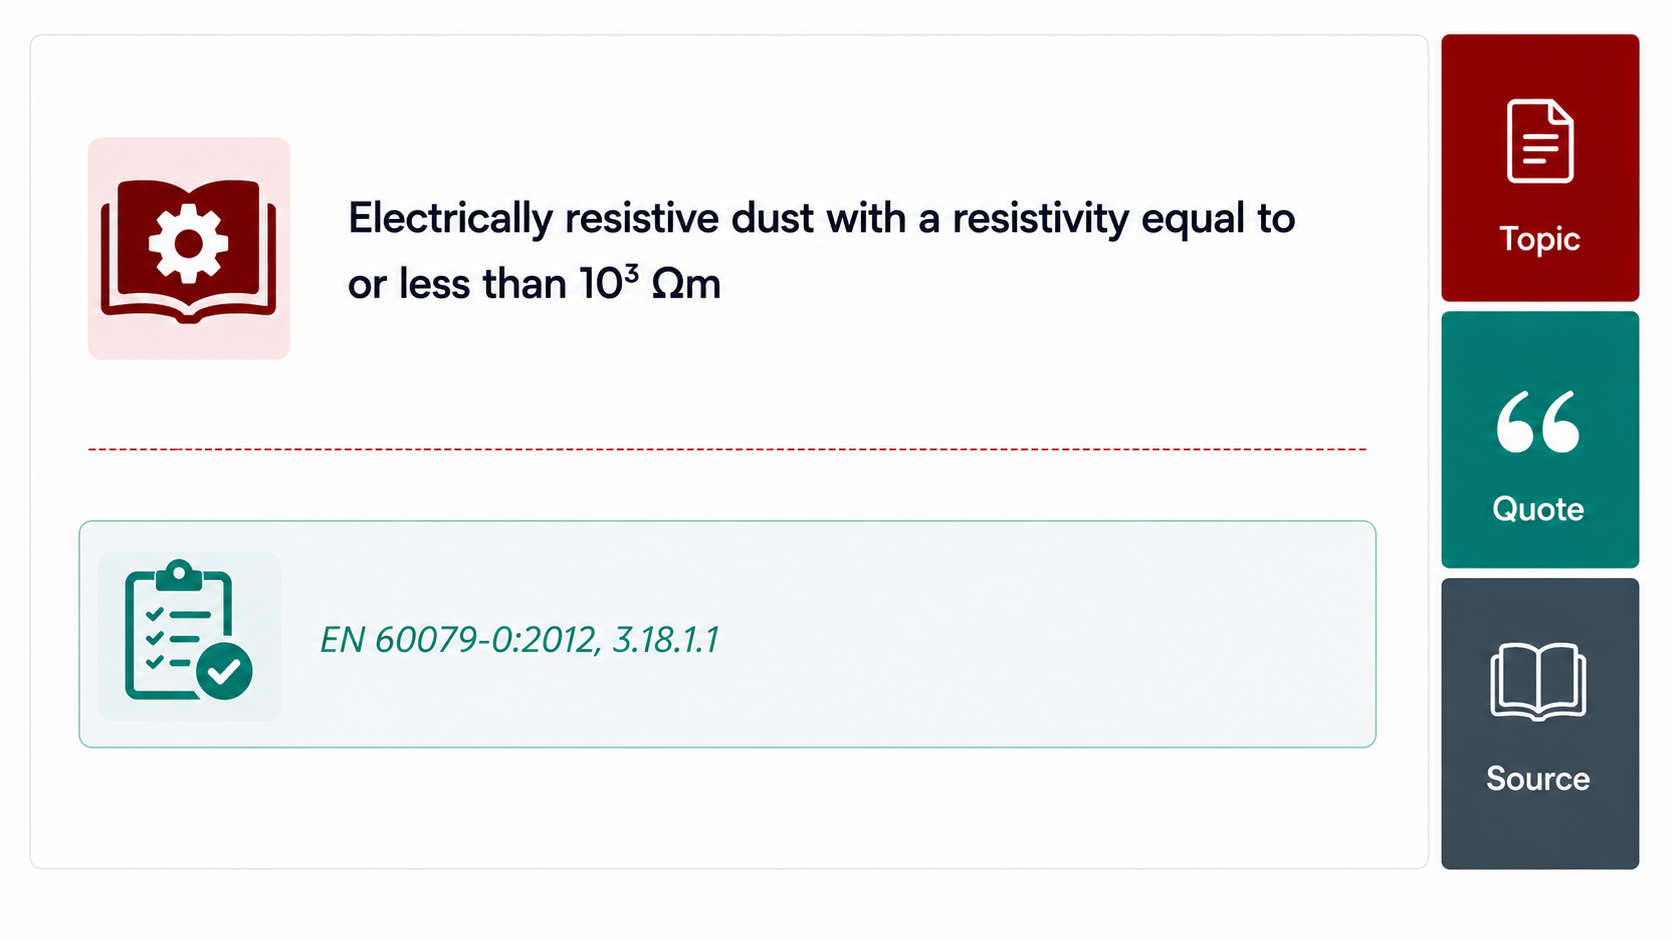Open the Source tab
Image resolution: width=1672 pixels, height=941 pixels.
tap(1540, 724)
